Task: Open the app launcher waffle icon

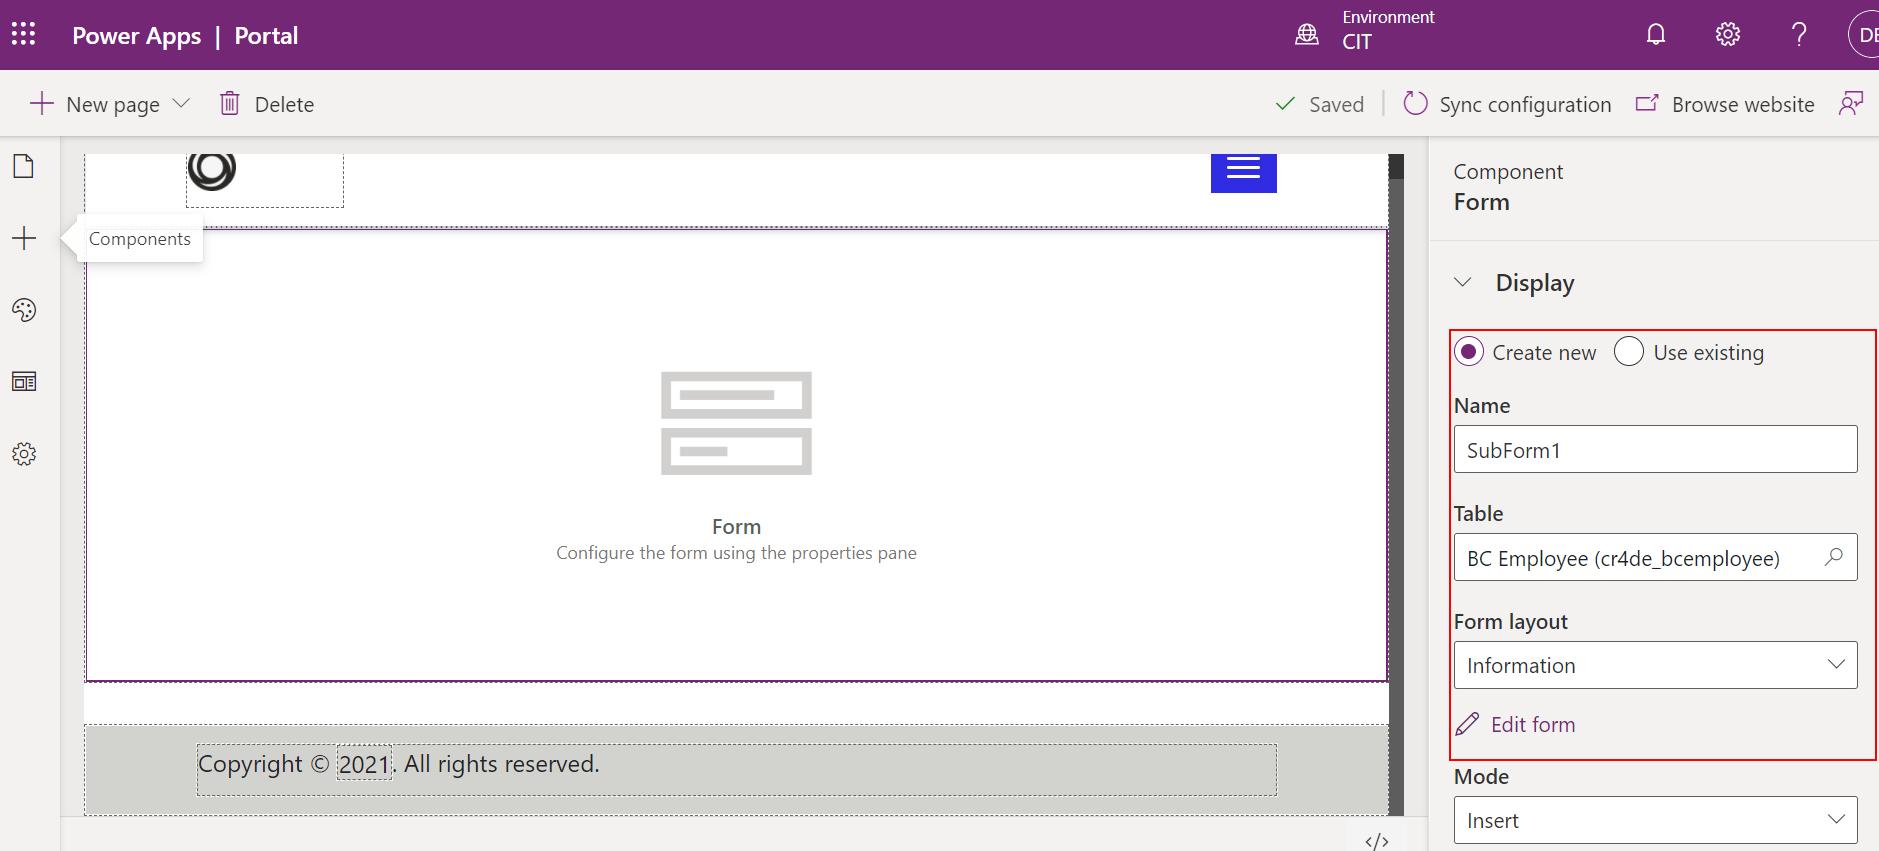Action: tap(24, 35)
